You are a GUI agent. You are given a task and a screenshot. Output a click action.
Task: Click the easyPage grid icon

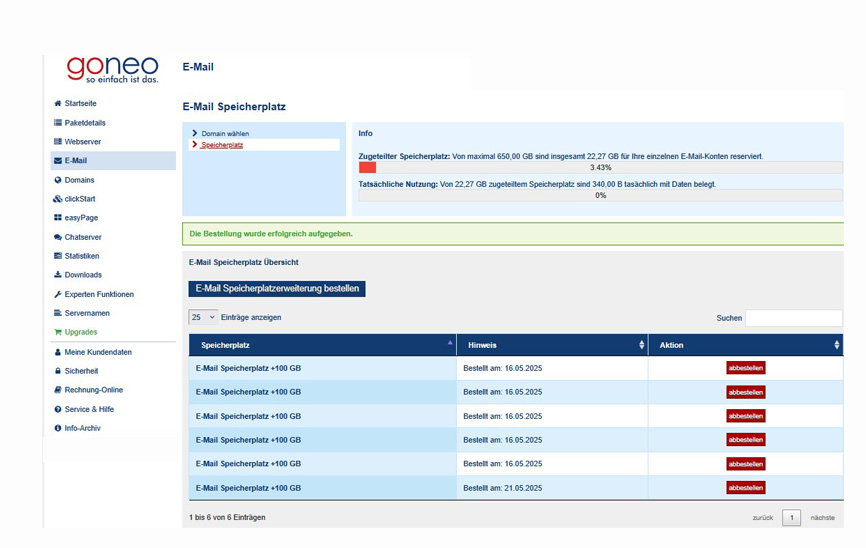[x=57, y=218]
